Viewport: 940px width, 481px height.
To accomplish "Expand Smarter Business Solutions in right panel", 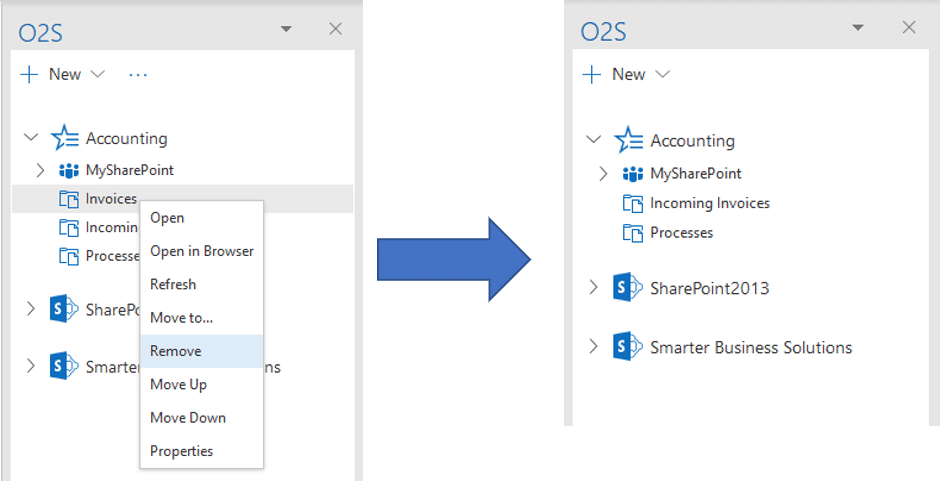I will [x=593, y=347].
